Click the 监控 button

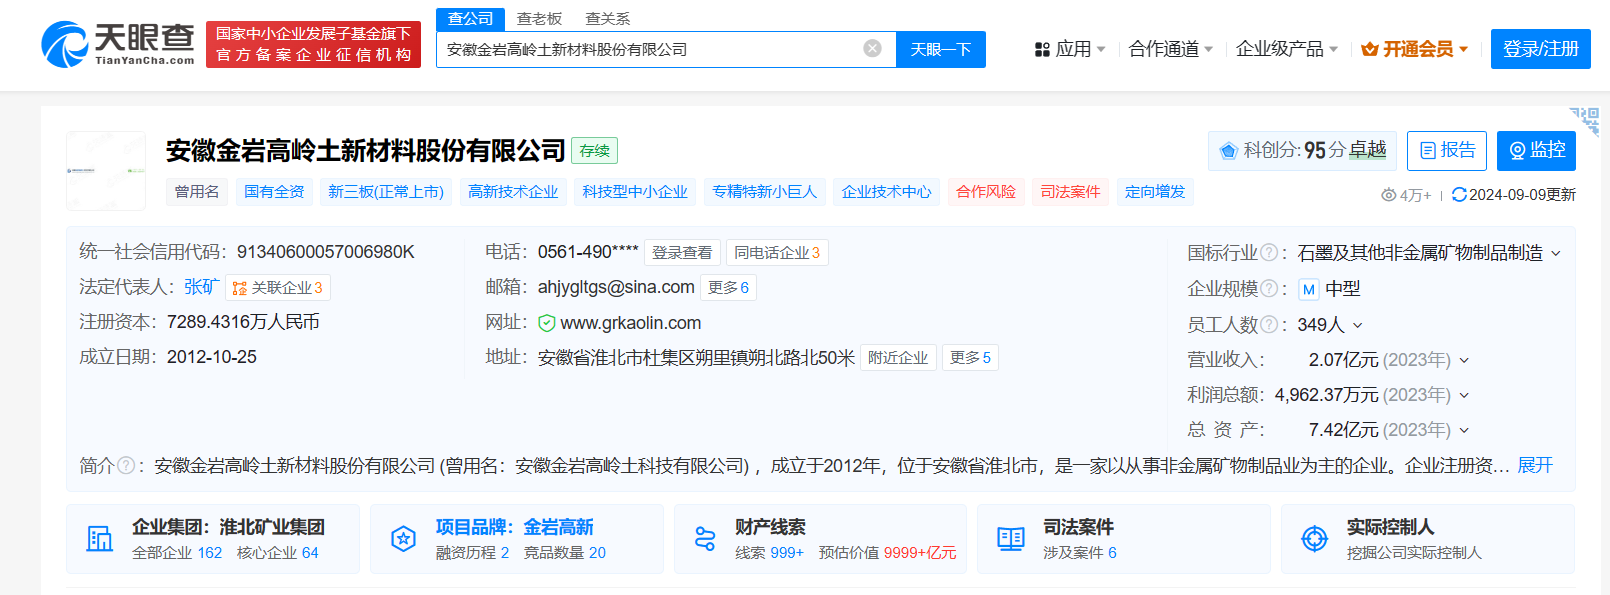pos(1536,151)
